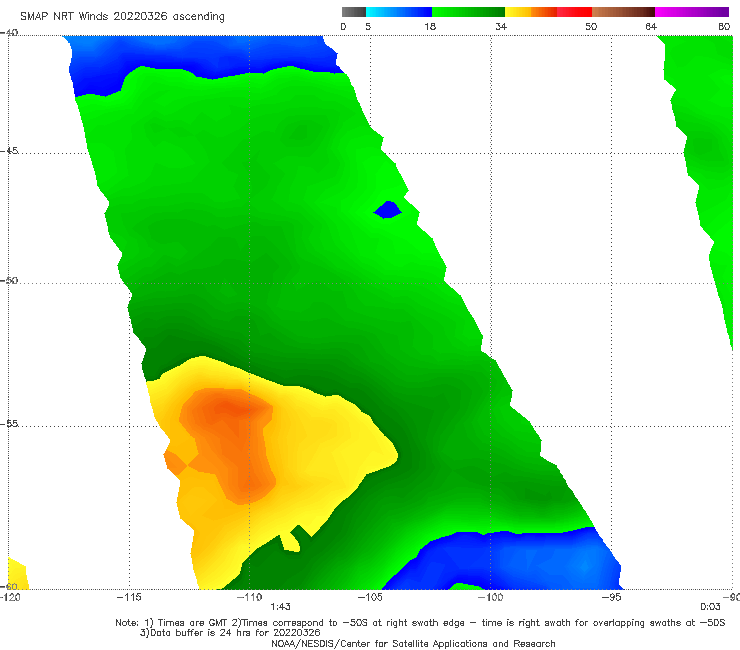
Task: Click the note line starting 'Note: 1) Times are GMT'
Action: click(x=420, y=623)
